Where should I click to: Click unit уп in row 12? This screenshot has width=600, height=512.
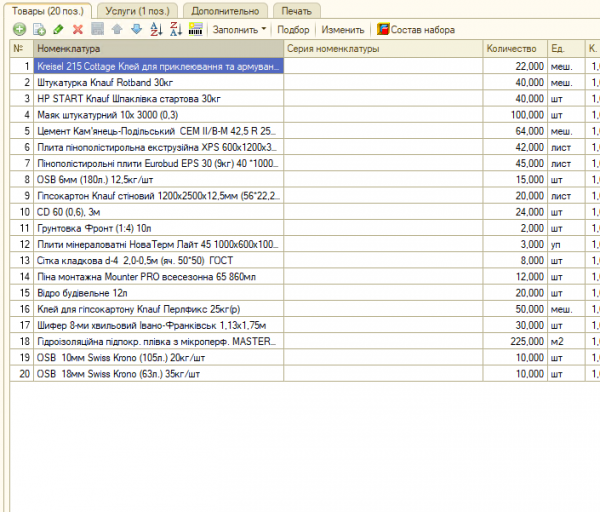point(566,244)
